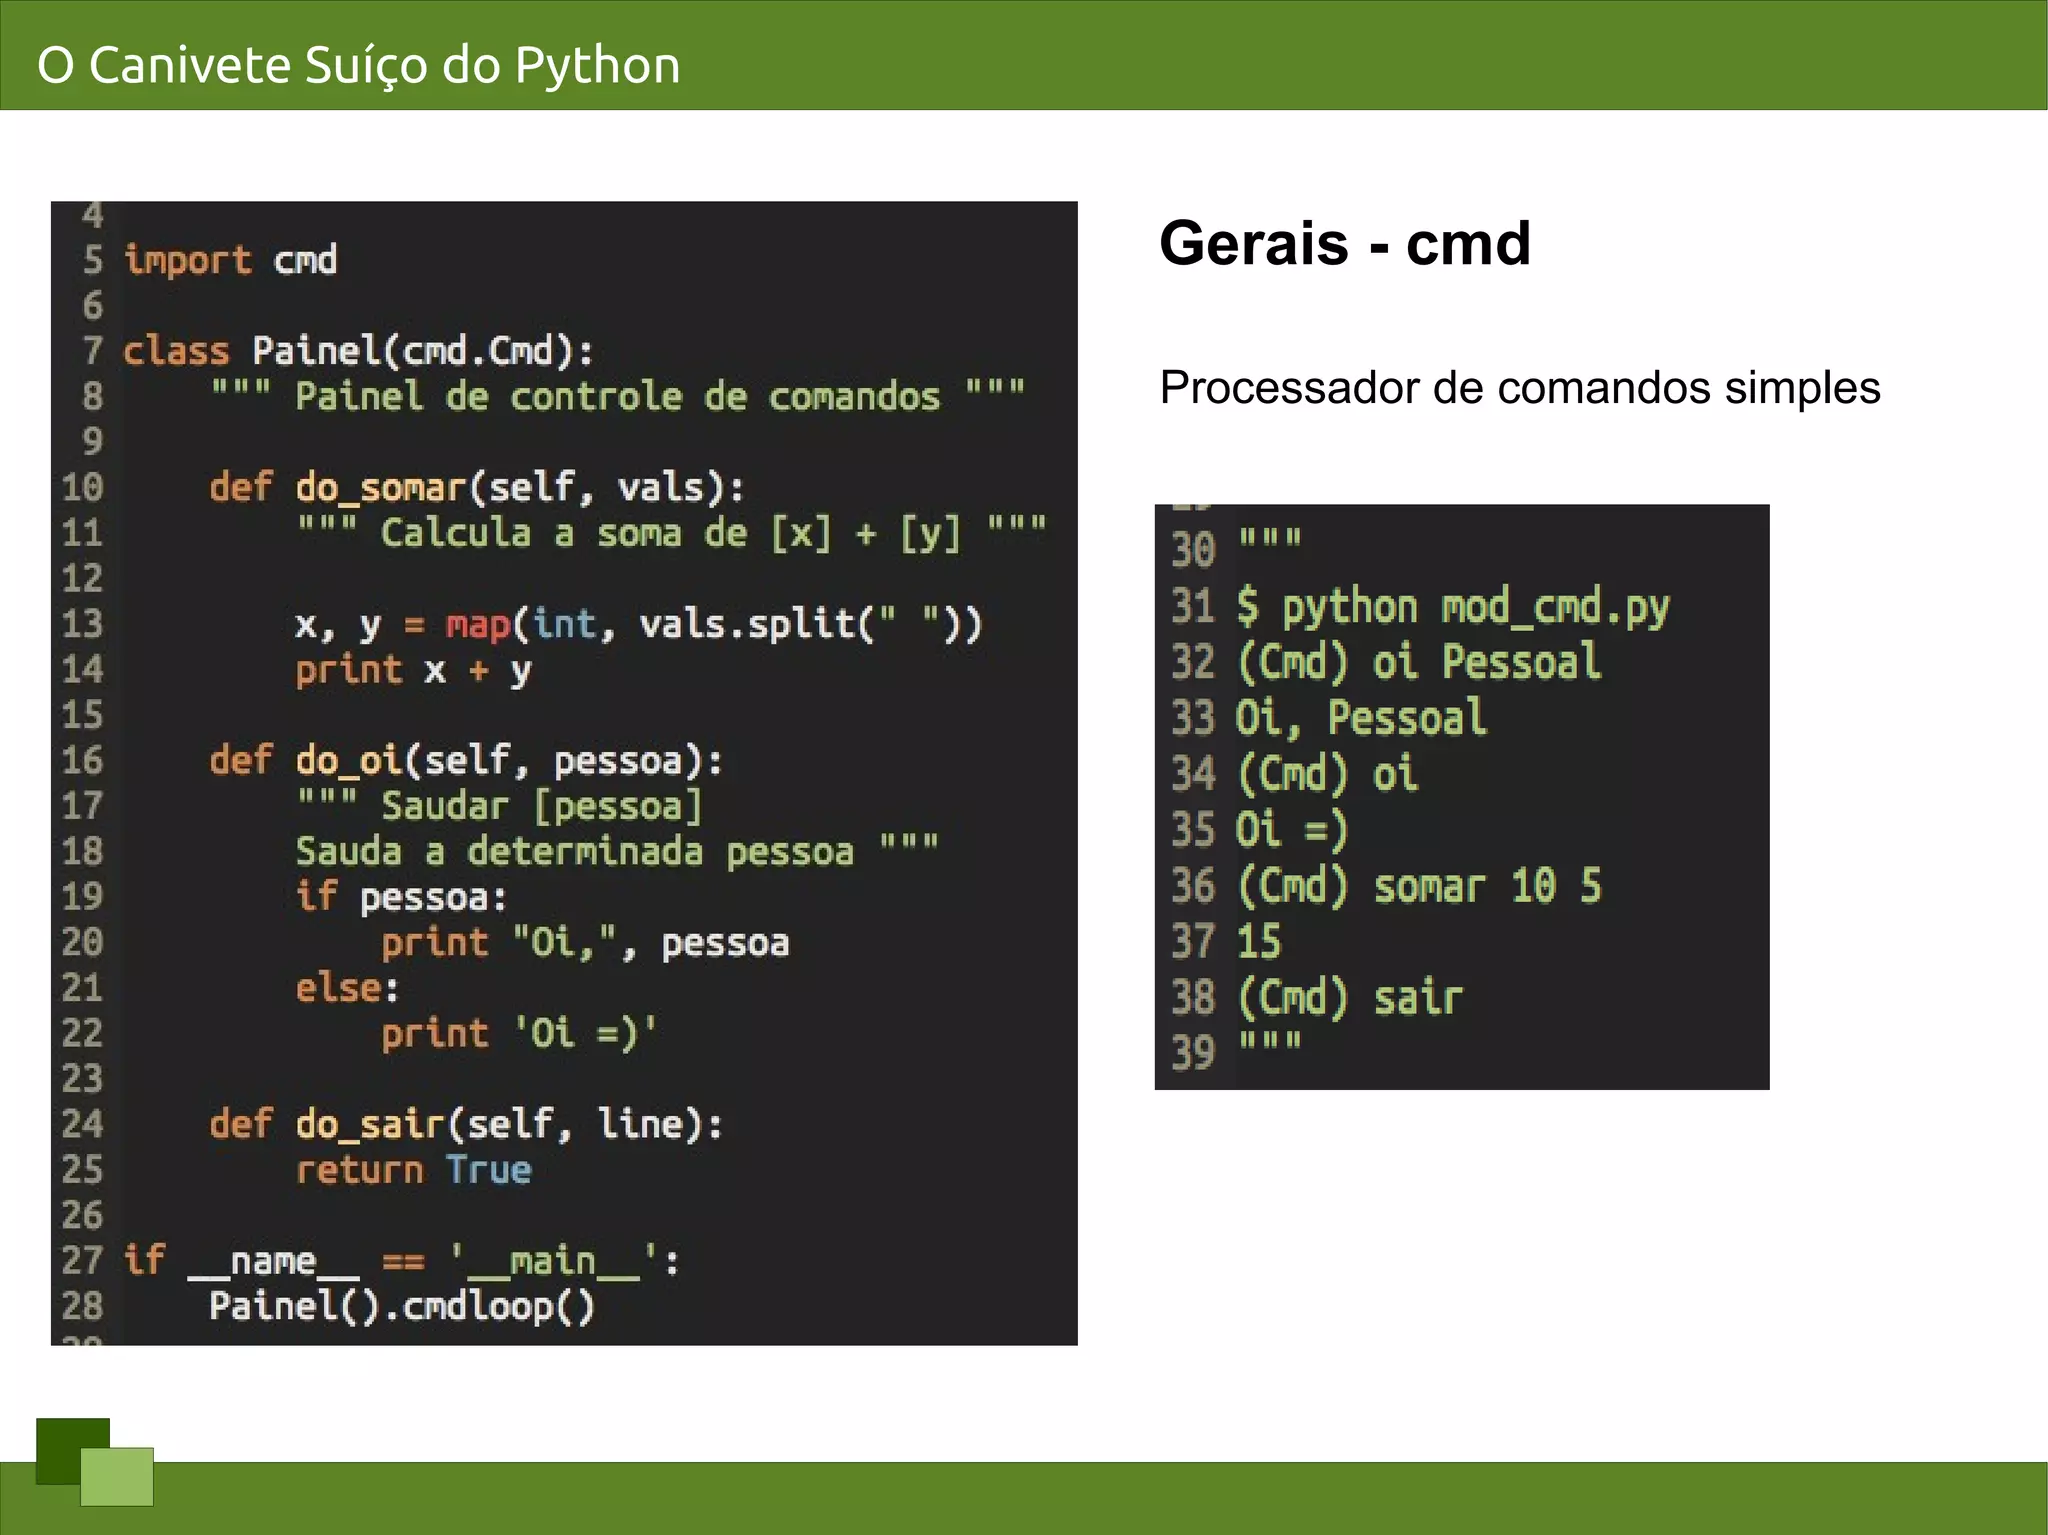Screen dimensions: 2048x1535
Task: Click the line '(Cmd) sair'
Action: click(1349, 997)
